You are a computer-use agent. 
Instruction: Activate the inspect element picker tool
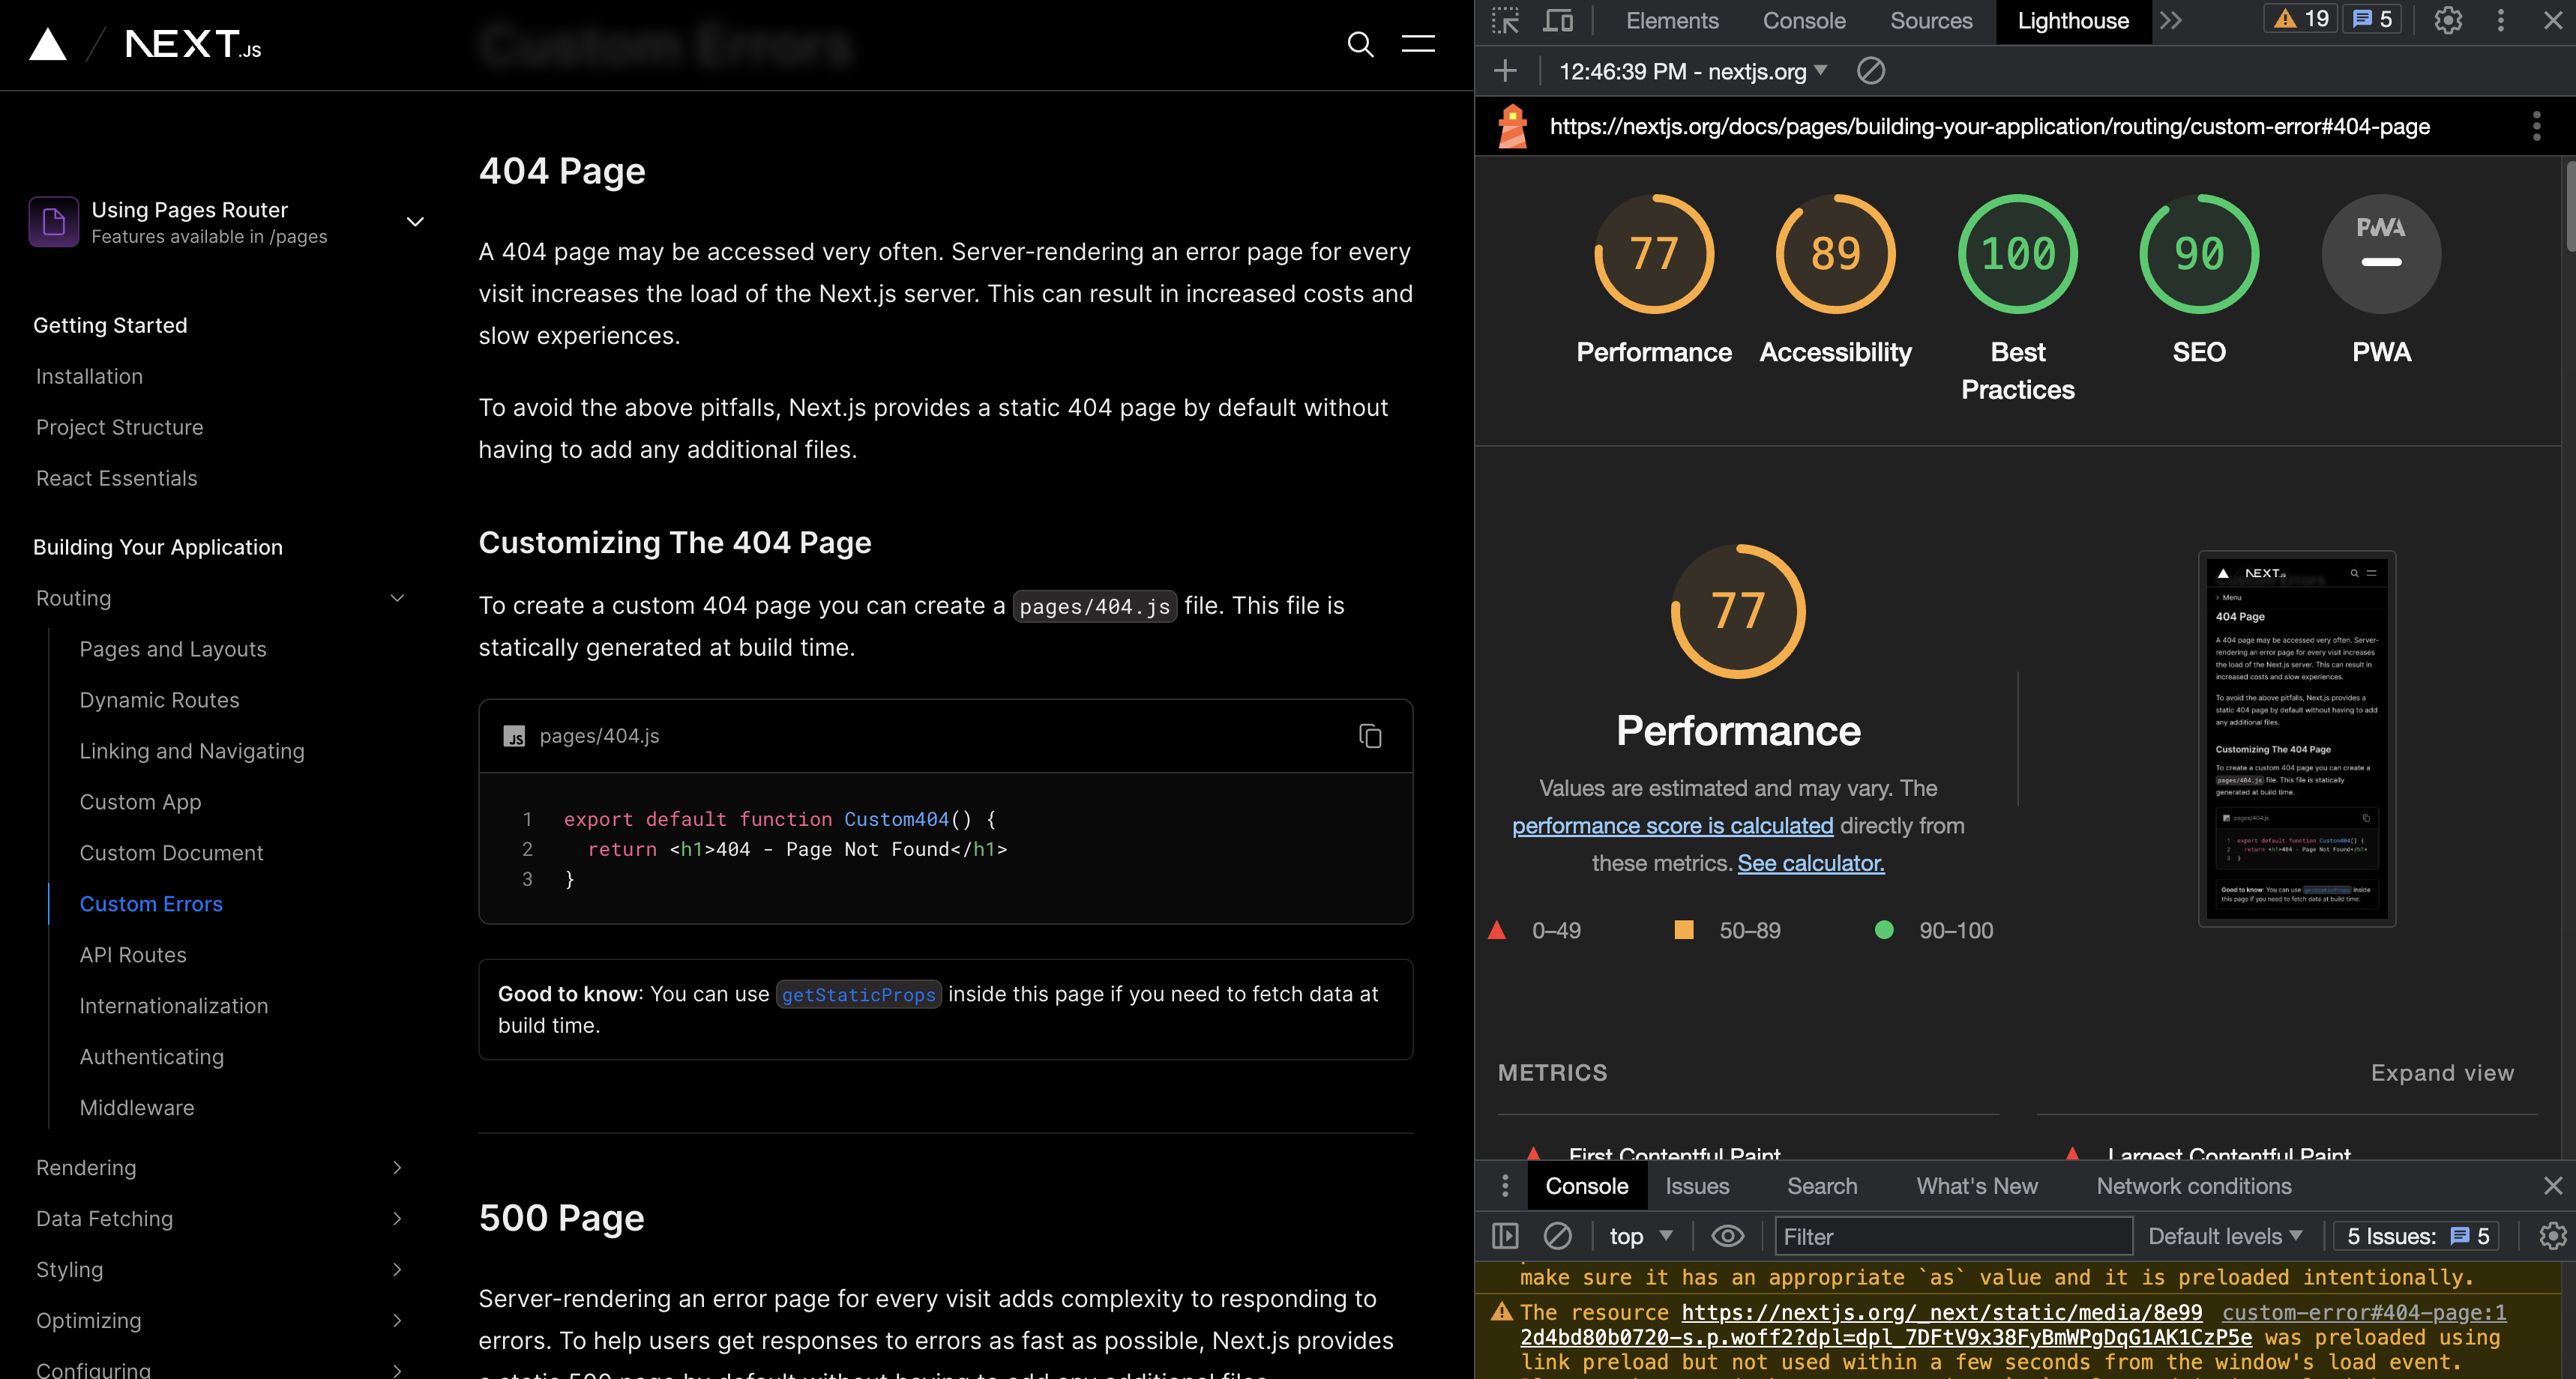coord(1505,21)
